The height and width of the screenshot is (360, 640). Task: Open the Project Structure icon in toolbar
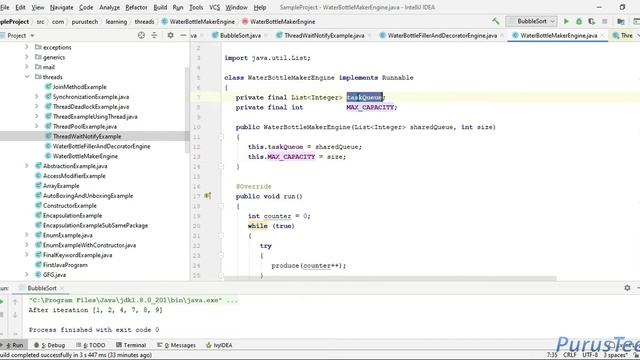pyautogui.click(x=621, y=21)
